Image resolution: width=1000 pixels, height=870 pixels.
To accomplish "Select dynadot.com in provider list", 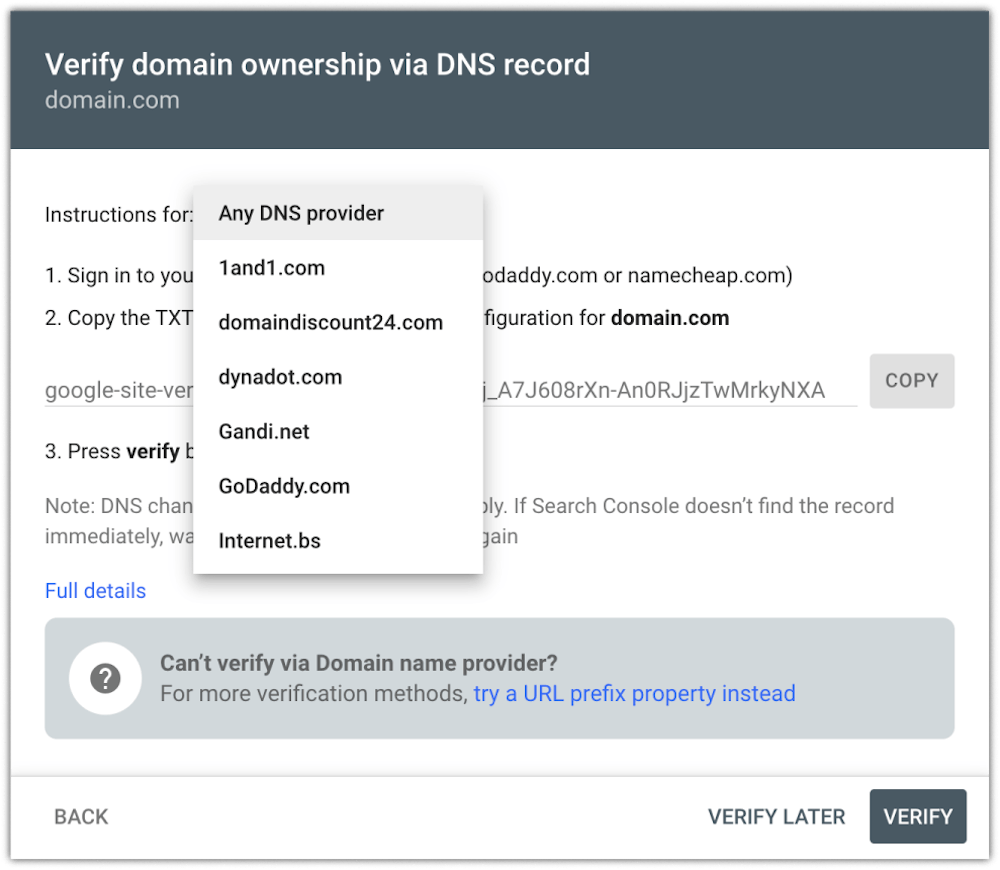I will coord(280,377).
